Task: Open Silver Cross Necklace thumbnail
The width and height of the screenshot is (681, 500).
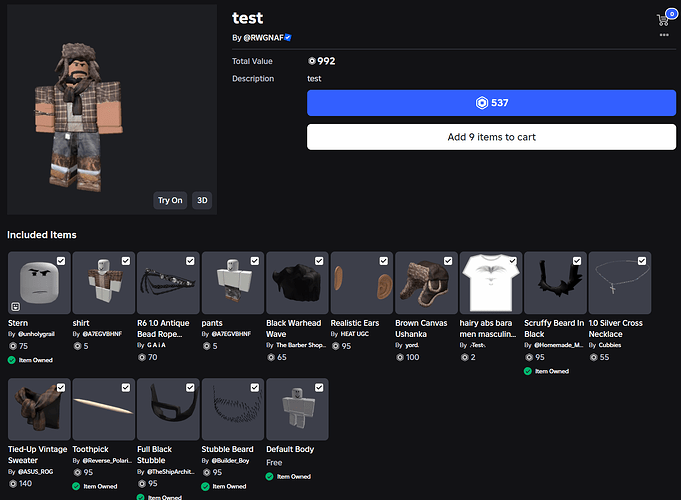Action: coord(620,283)
